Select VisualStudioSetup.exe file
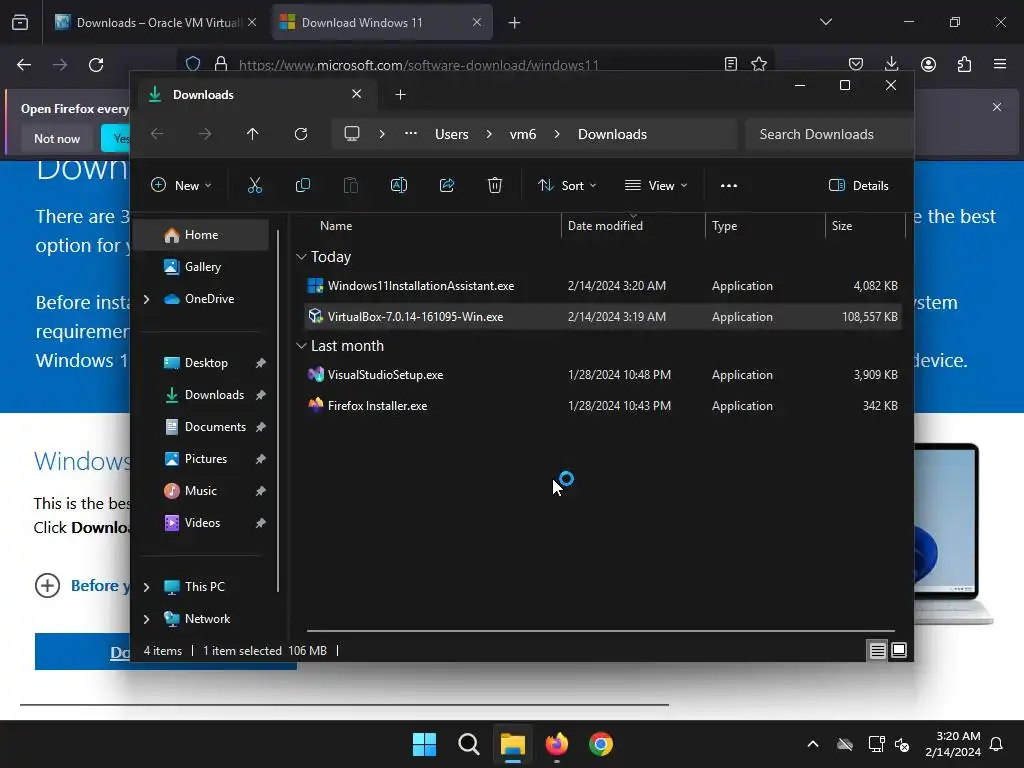The image size is (1024, 768). click(603, 375)
